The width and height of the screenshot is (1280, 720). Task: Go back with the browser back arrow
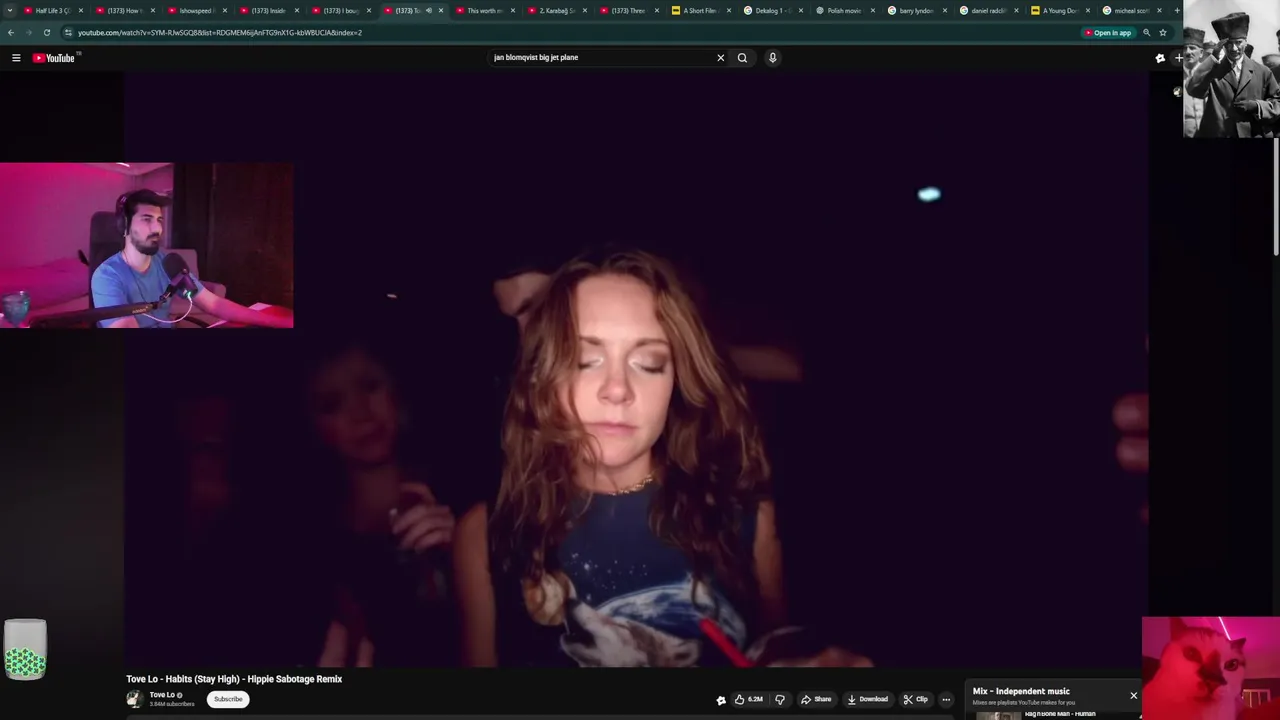tap(11, 32)
